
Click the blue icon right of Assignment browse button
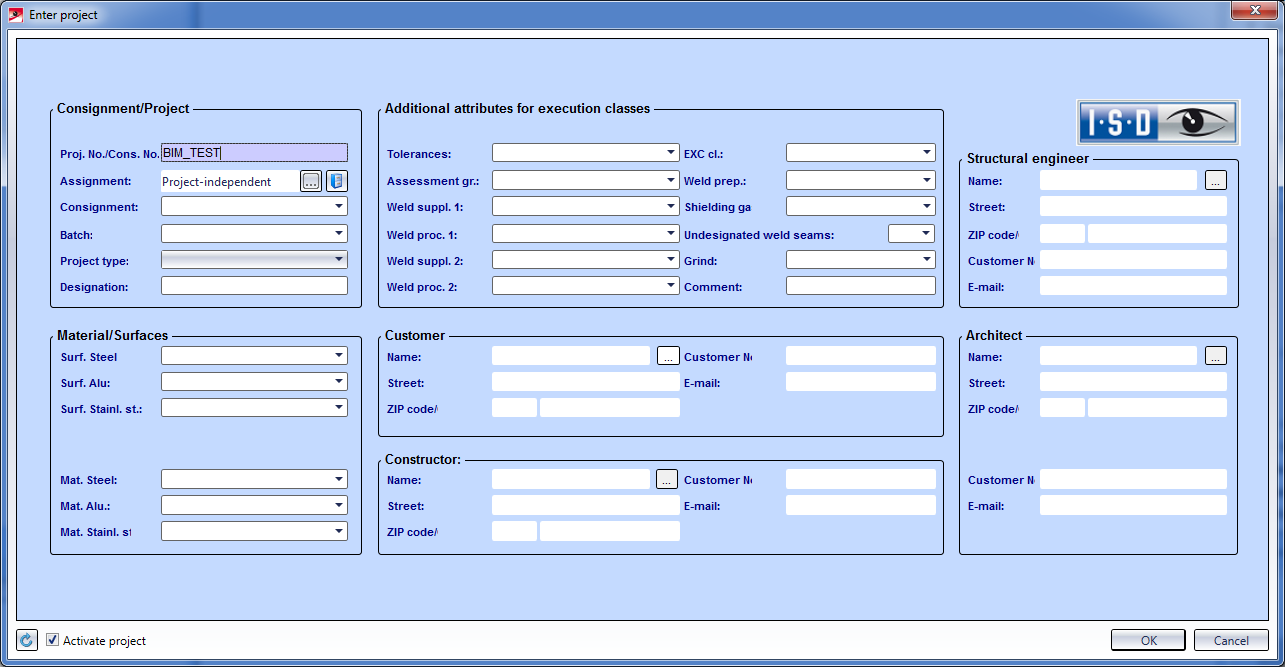click(x=336, y=181)
